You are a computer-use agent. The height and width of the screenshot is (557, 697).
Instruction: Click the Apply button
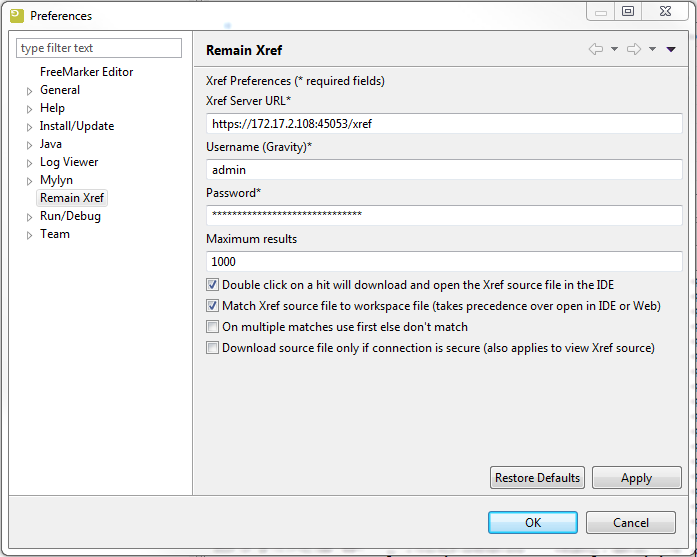click(636, 478)
